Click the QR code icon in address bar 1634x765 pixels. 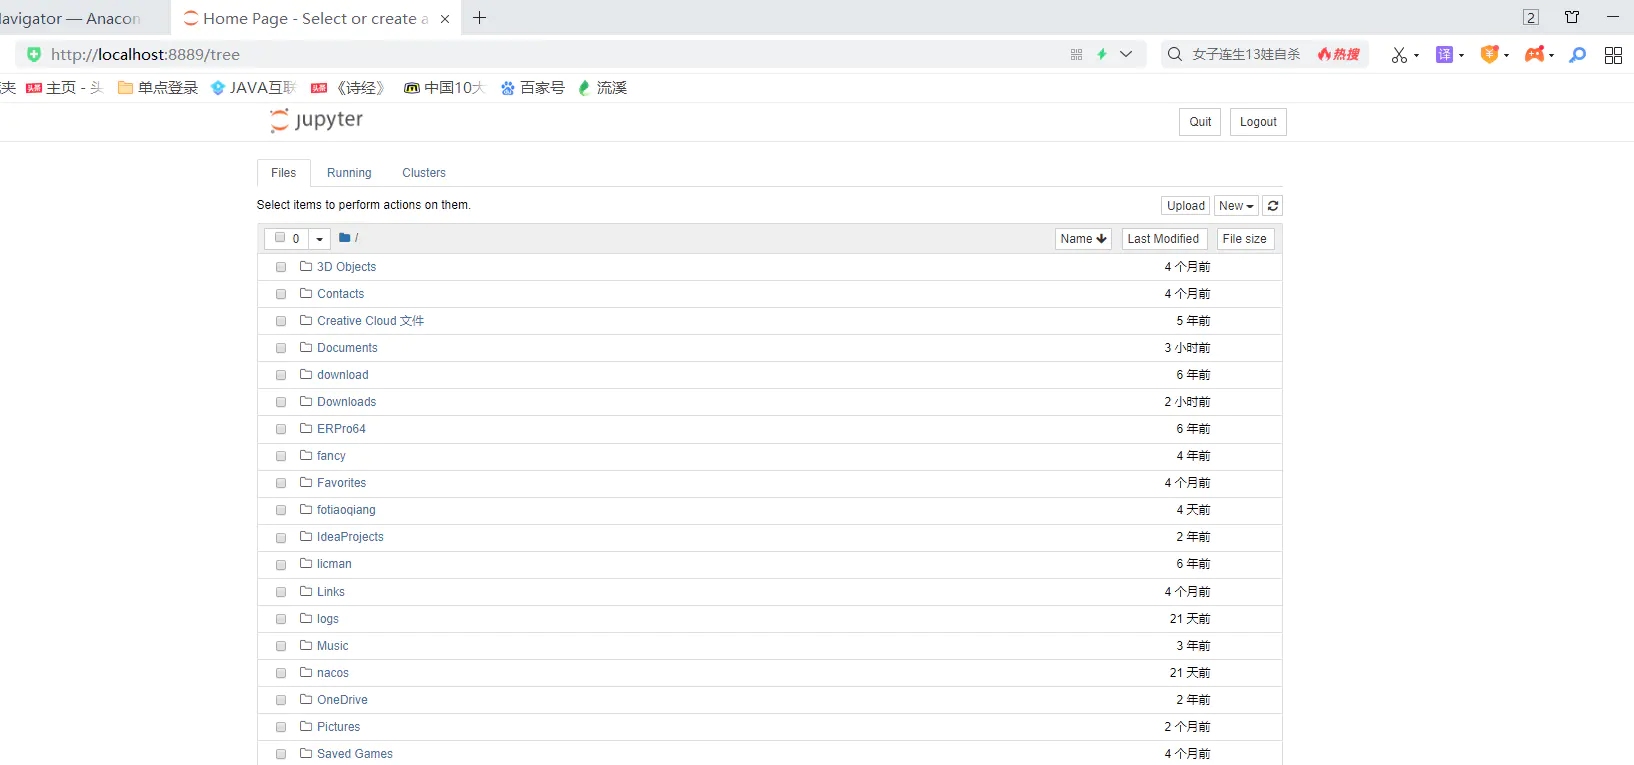[x=1076, y=55]
